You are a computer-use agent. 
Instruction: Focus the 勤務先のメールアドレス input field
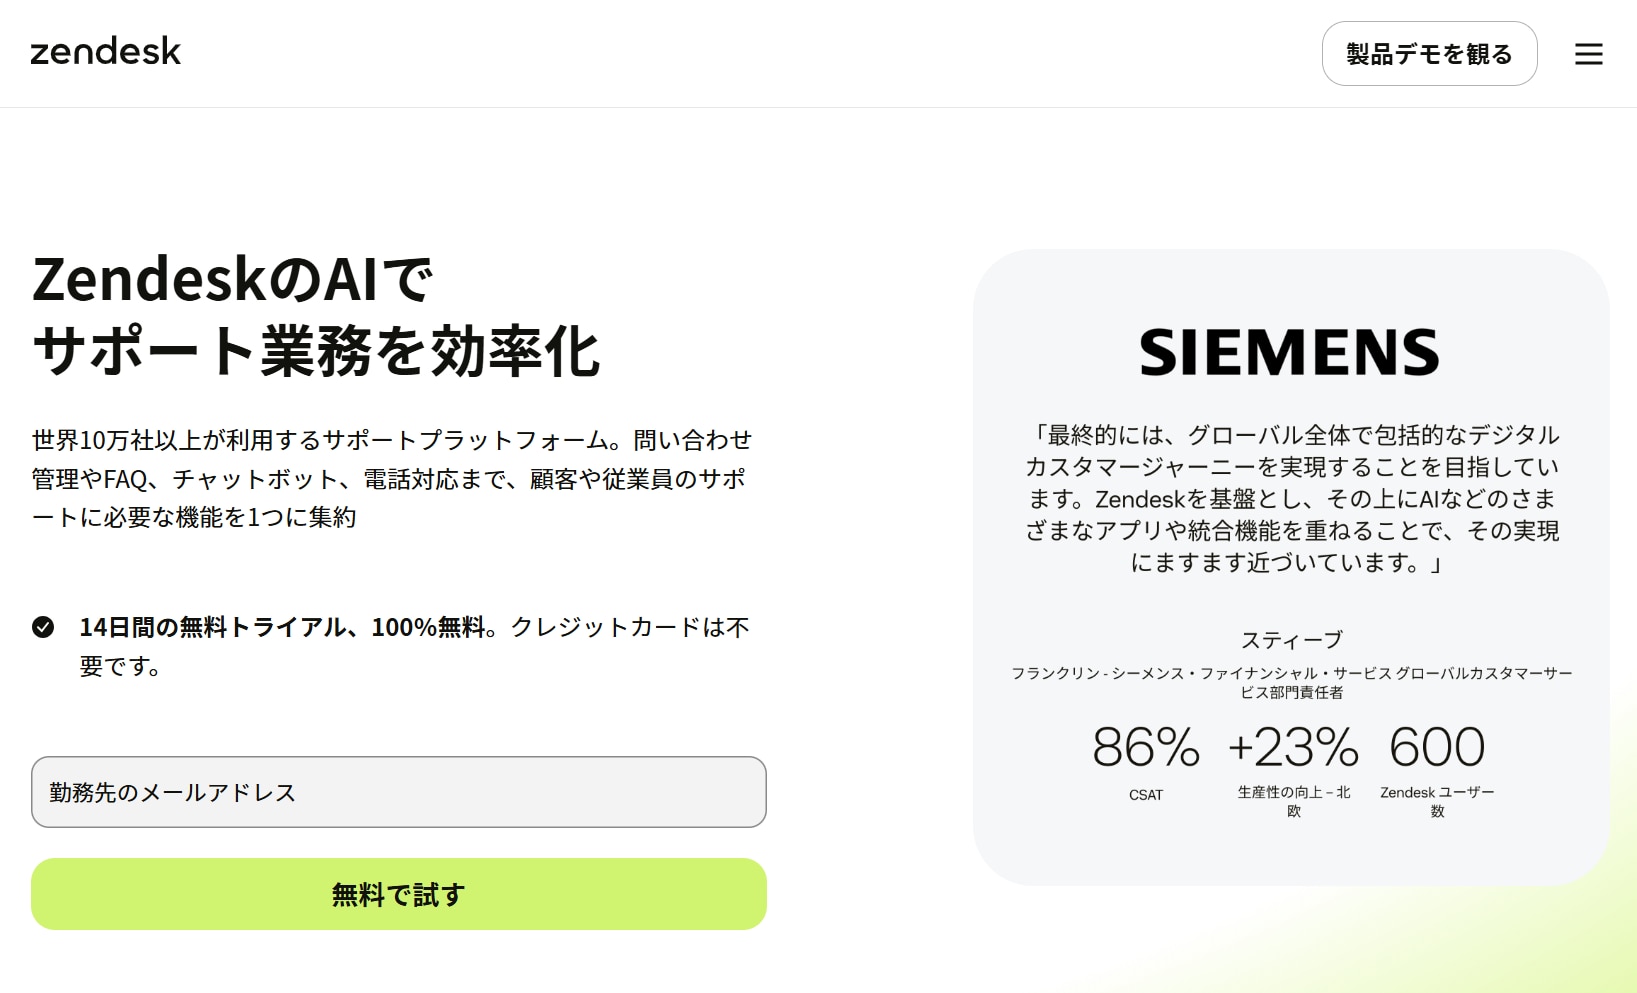pyautogui.click(x=398, y=792)
